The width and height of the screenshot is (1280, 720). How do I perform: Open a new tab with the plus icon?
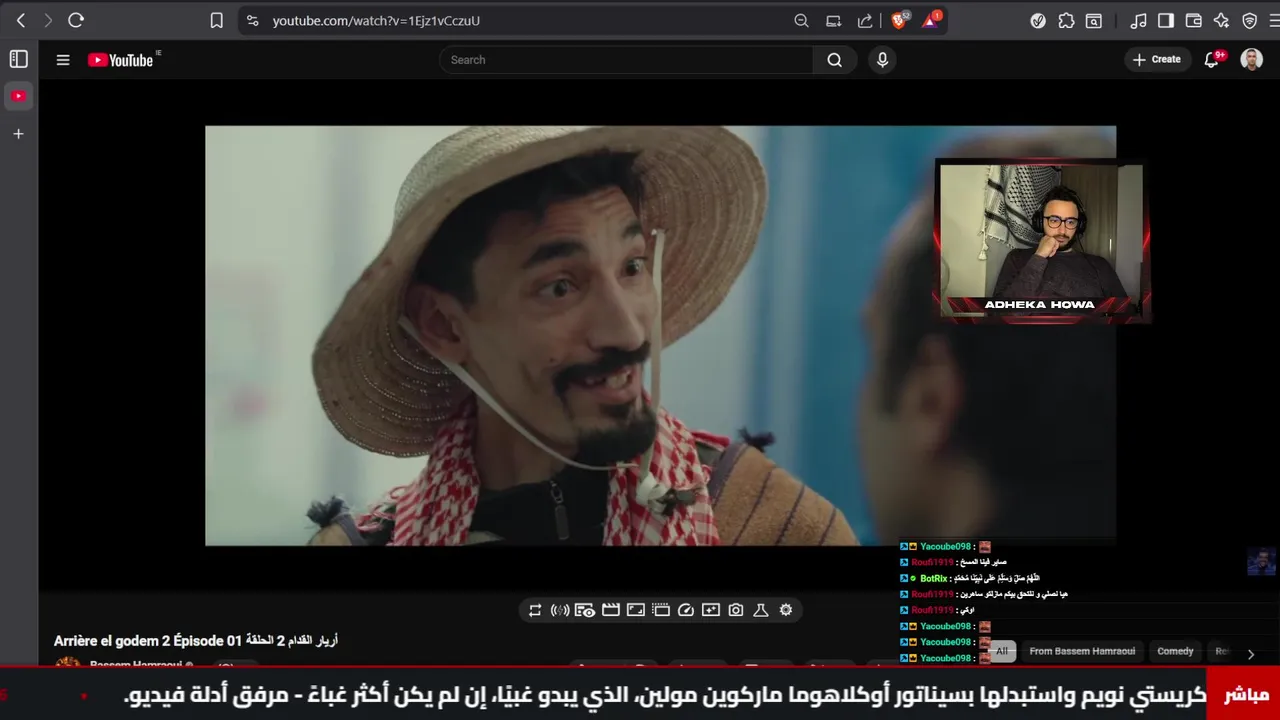18,133
